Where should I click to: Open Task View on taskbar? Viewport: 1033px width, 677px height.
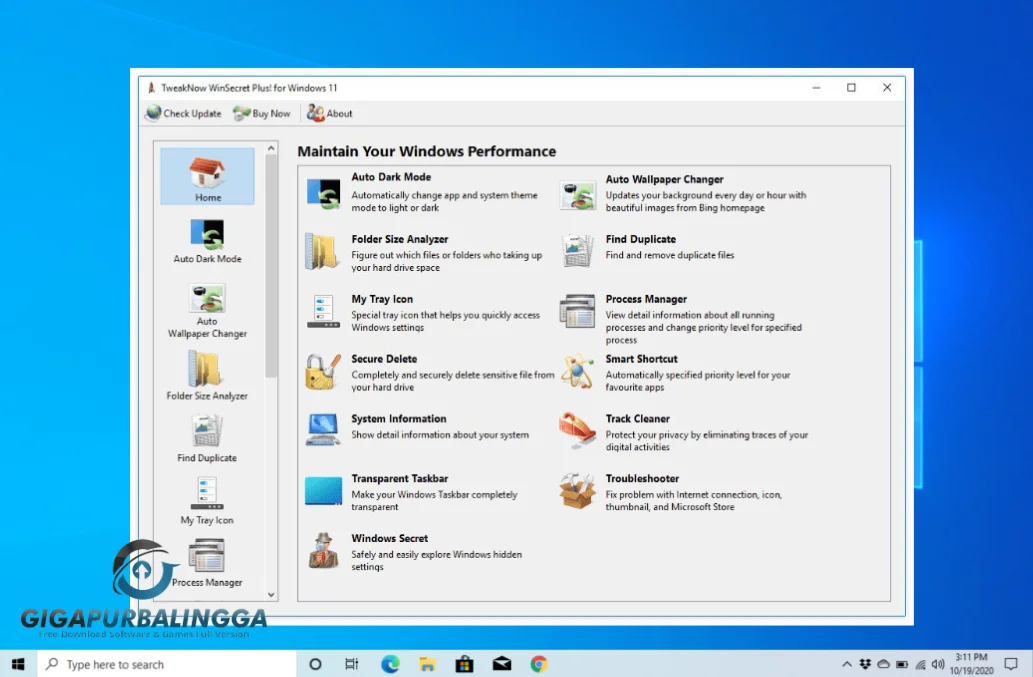352,664
